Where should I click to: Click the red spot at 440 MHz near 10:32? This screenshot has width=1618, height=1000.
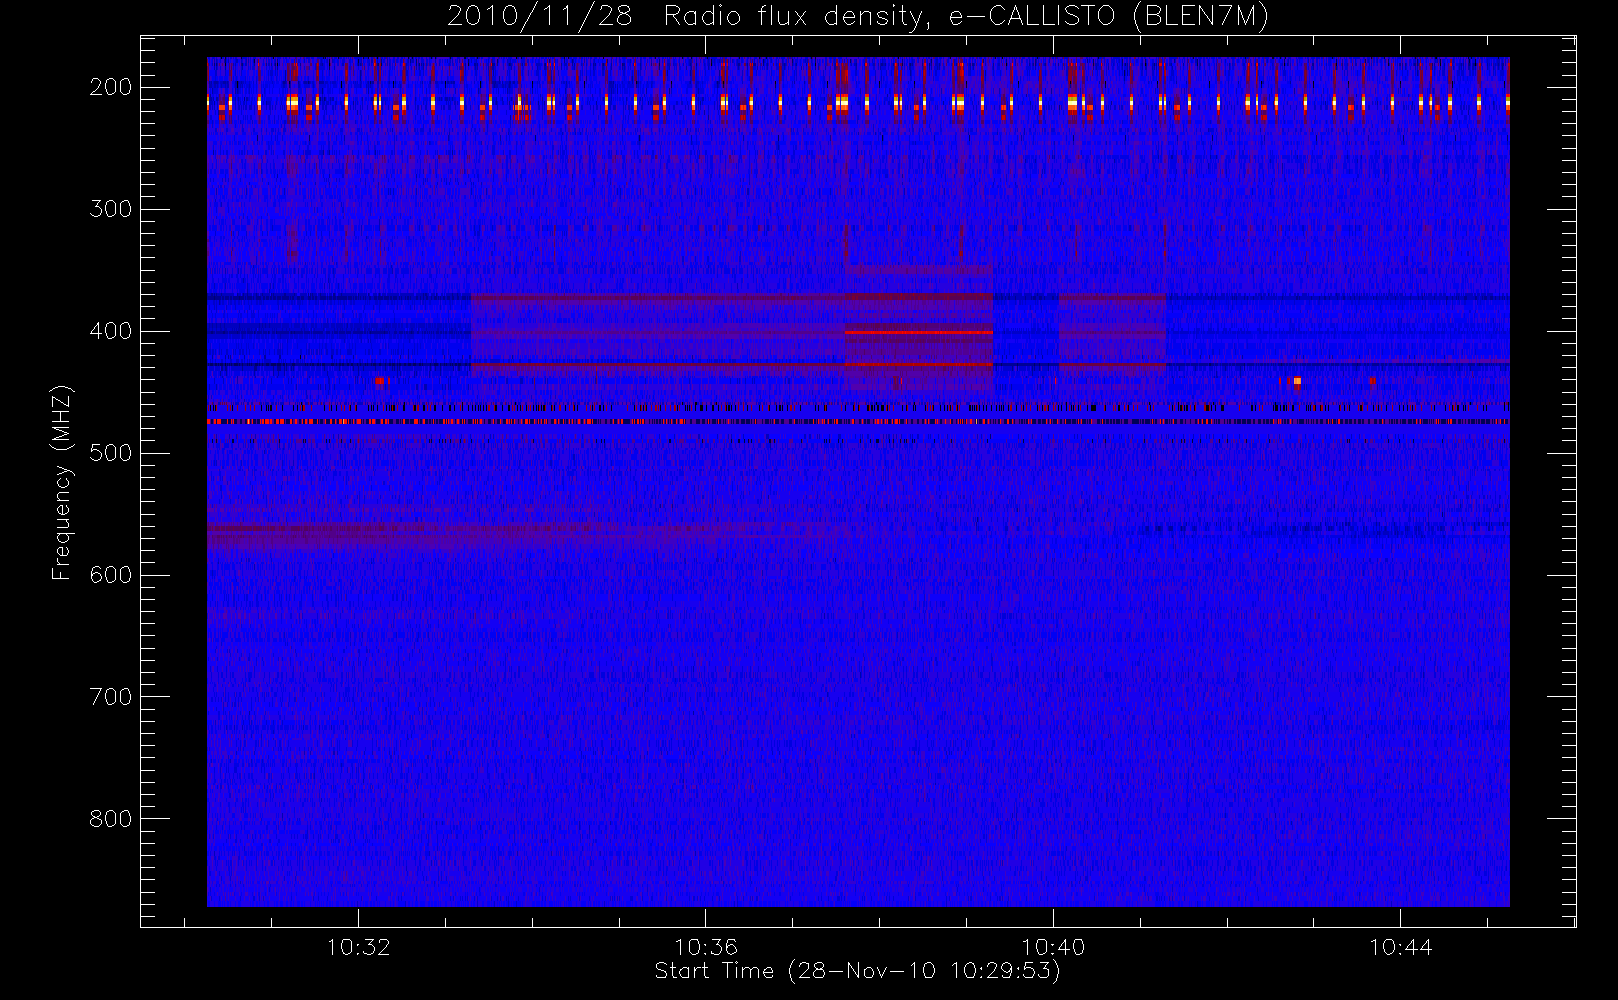380,381
